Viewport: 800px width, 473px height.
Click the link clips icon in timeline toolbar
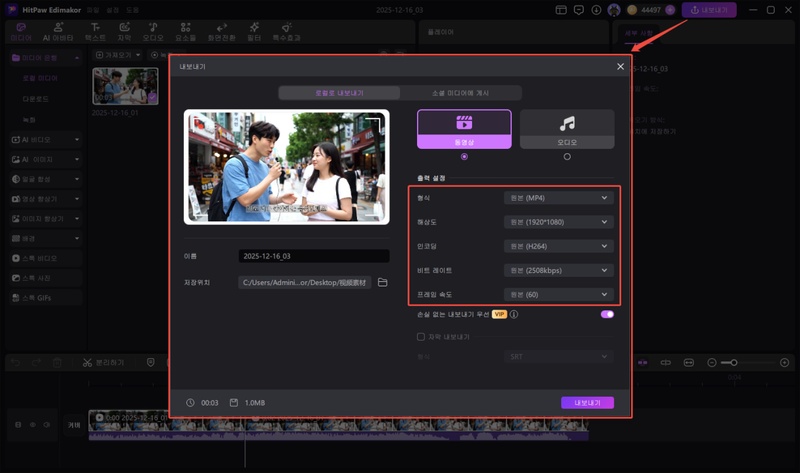tap(666, 363)
